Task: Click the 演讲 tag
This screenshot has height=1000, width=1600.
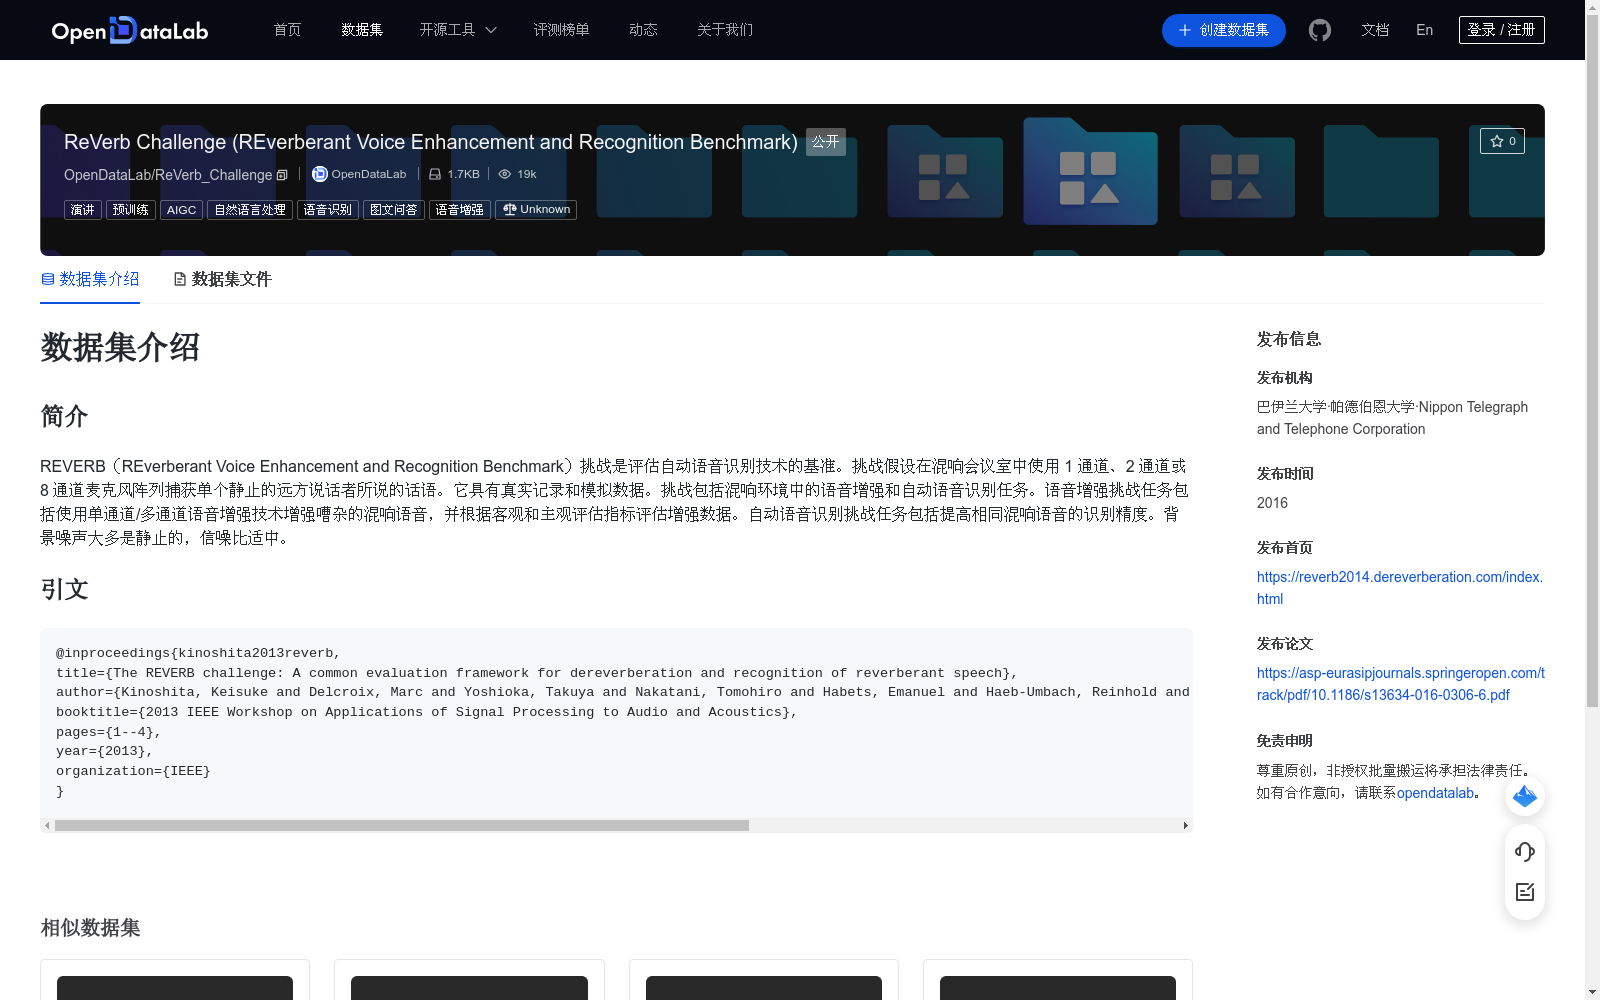Action: [x=83, y=210]
